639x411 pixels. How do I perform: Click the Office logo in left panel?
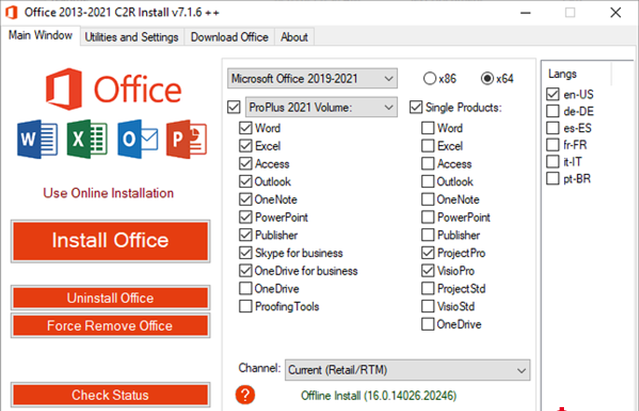point(110,88)
